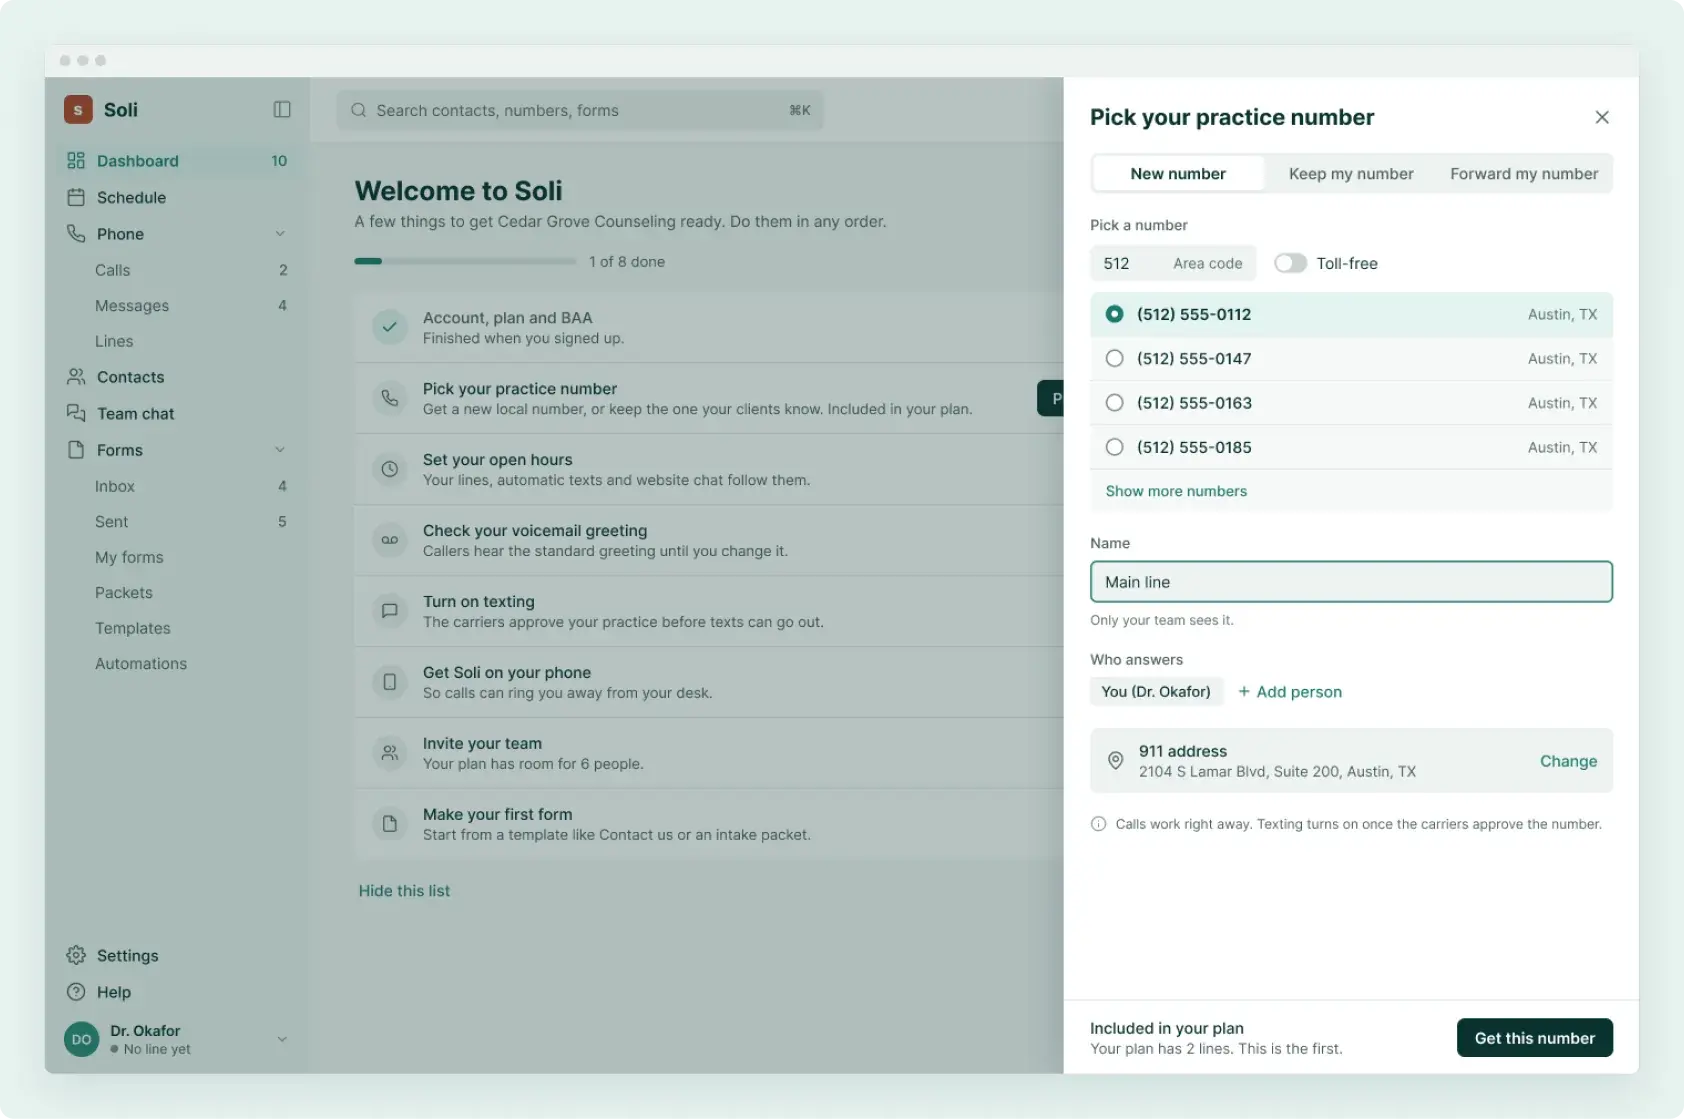
Task: Click Show more numbers link
Action: (x=1176, y=491)
